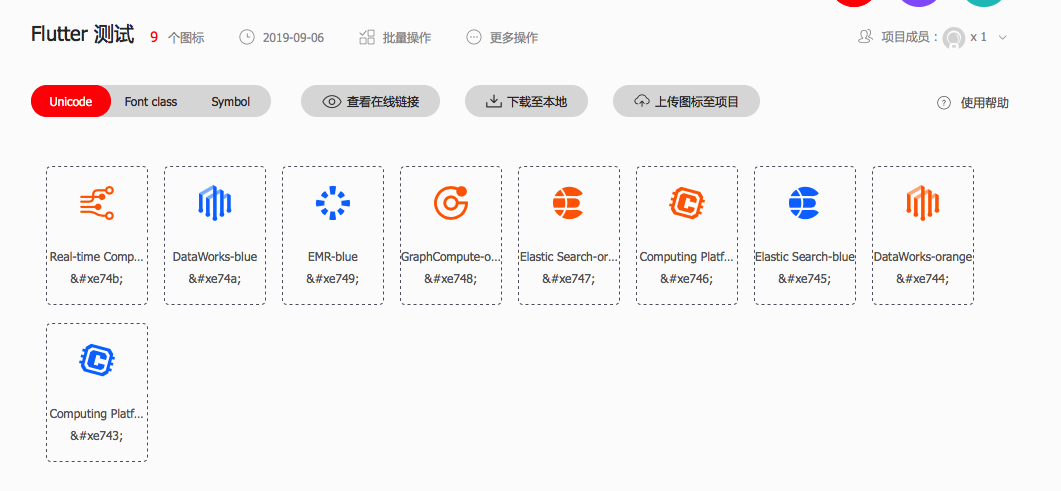Select the GraphCompute orange icon

tap(451, 202)
